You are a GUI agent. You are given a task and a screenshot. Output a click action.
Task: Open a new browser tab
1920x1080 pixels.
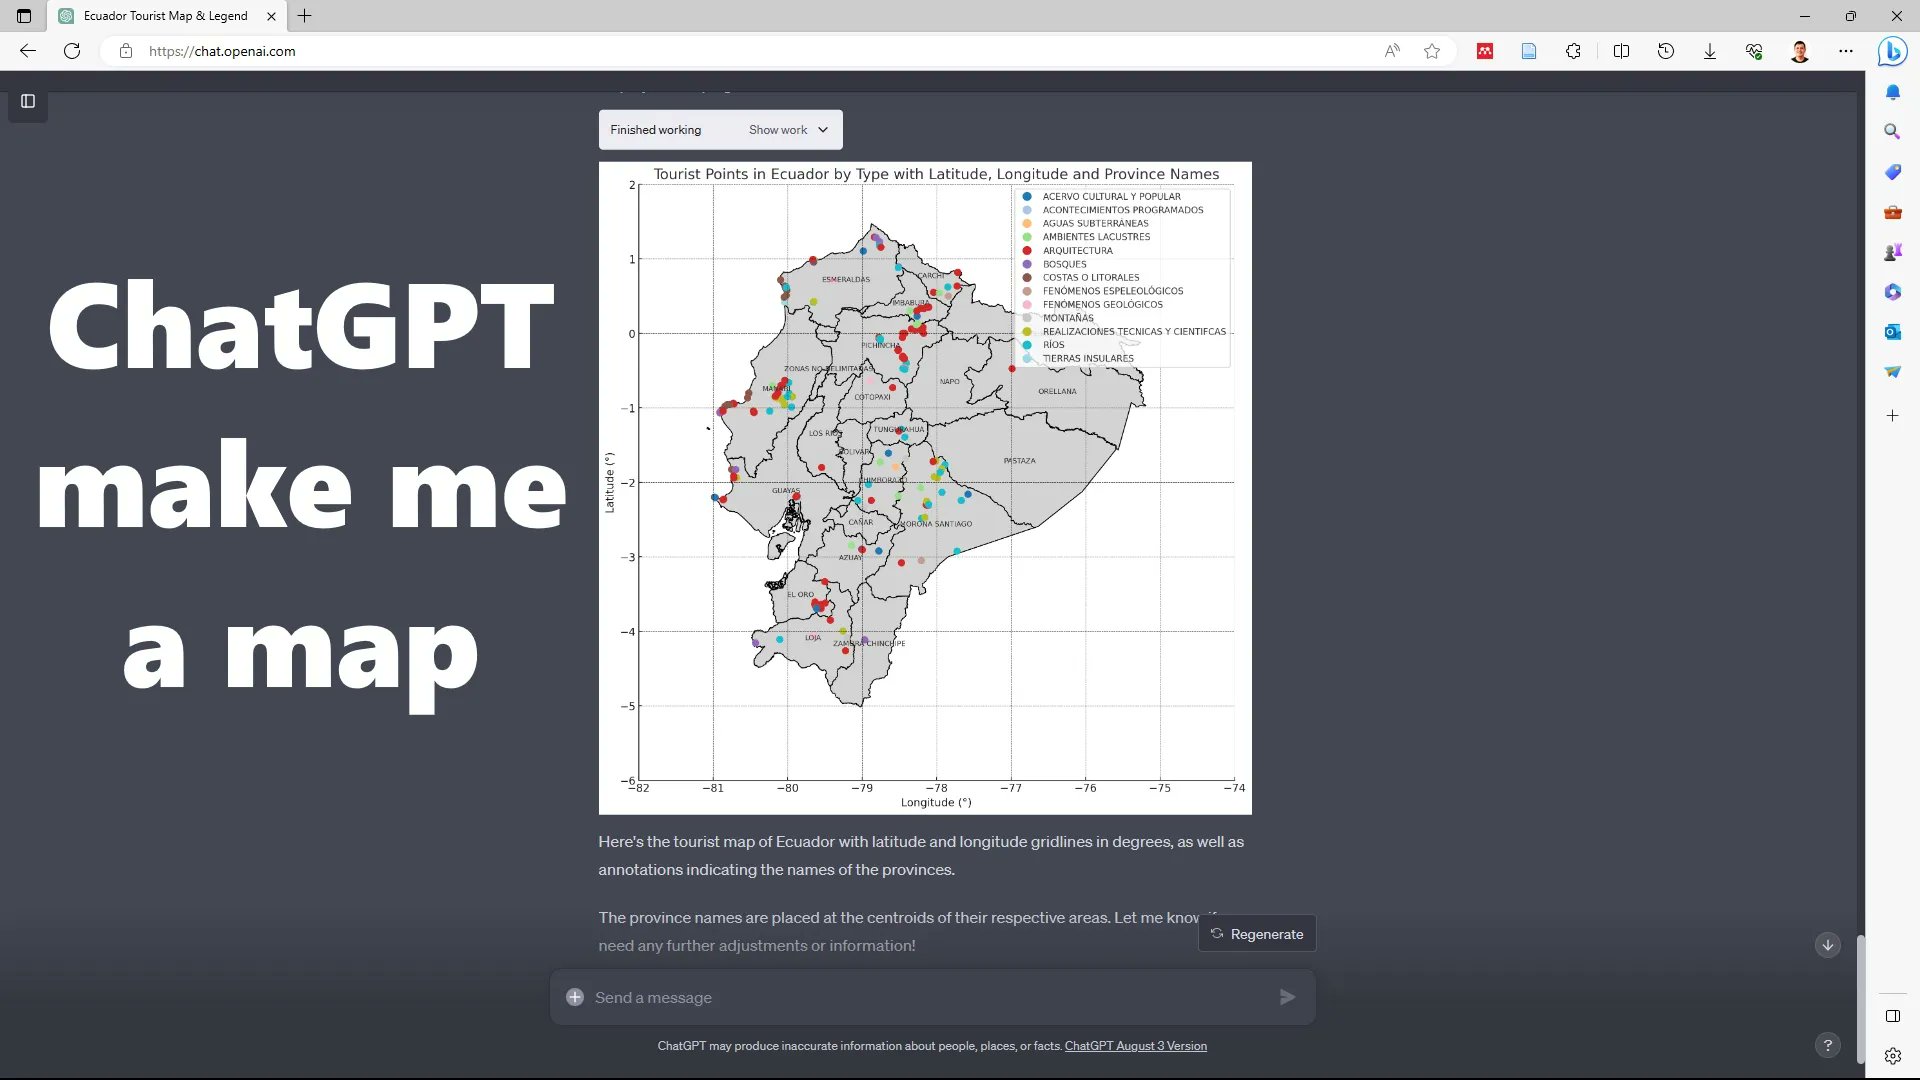[x=305, y=16]
